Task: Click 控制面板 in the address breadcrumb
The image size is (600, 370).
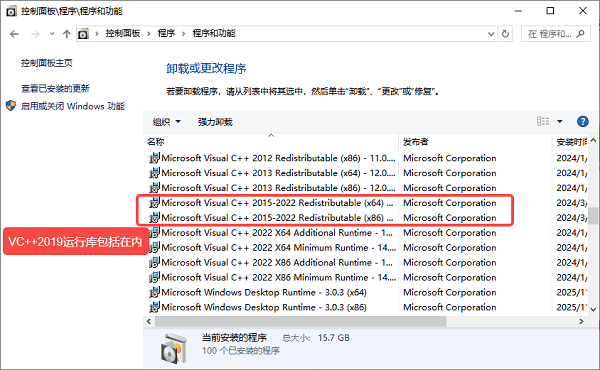Action: 123,33
